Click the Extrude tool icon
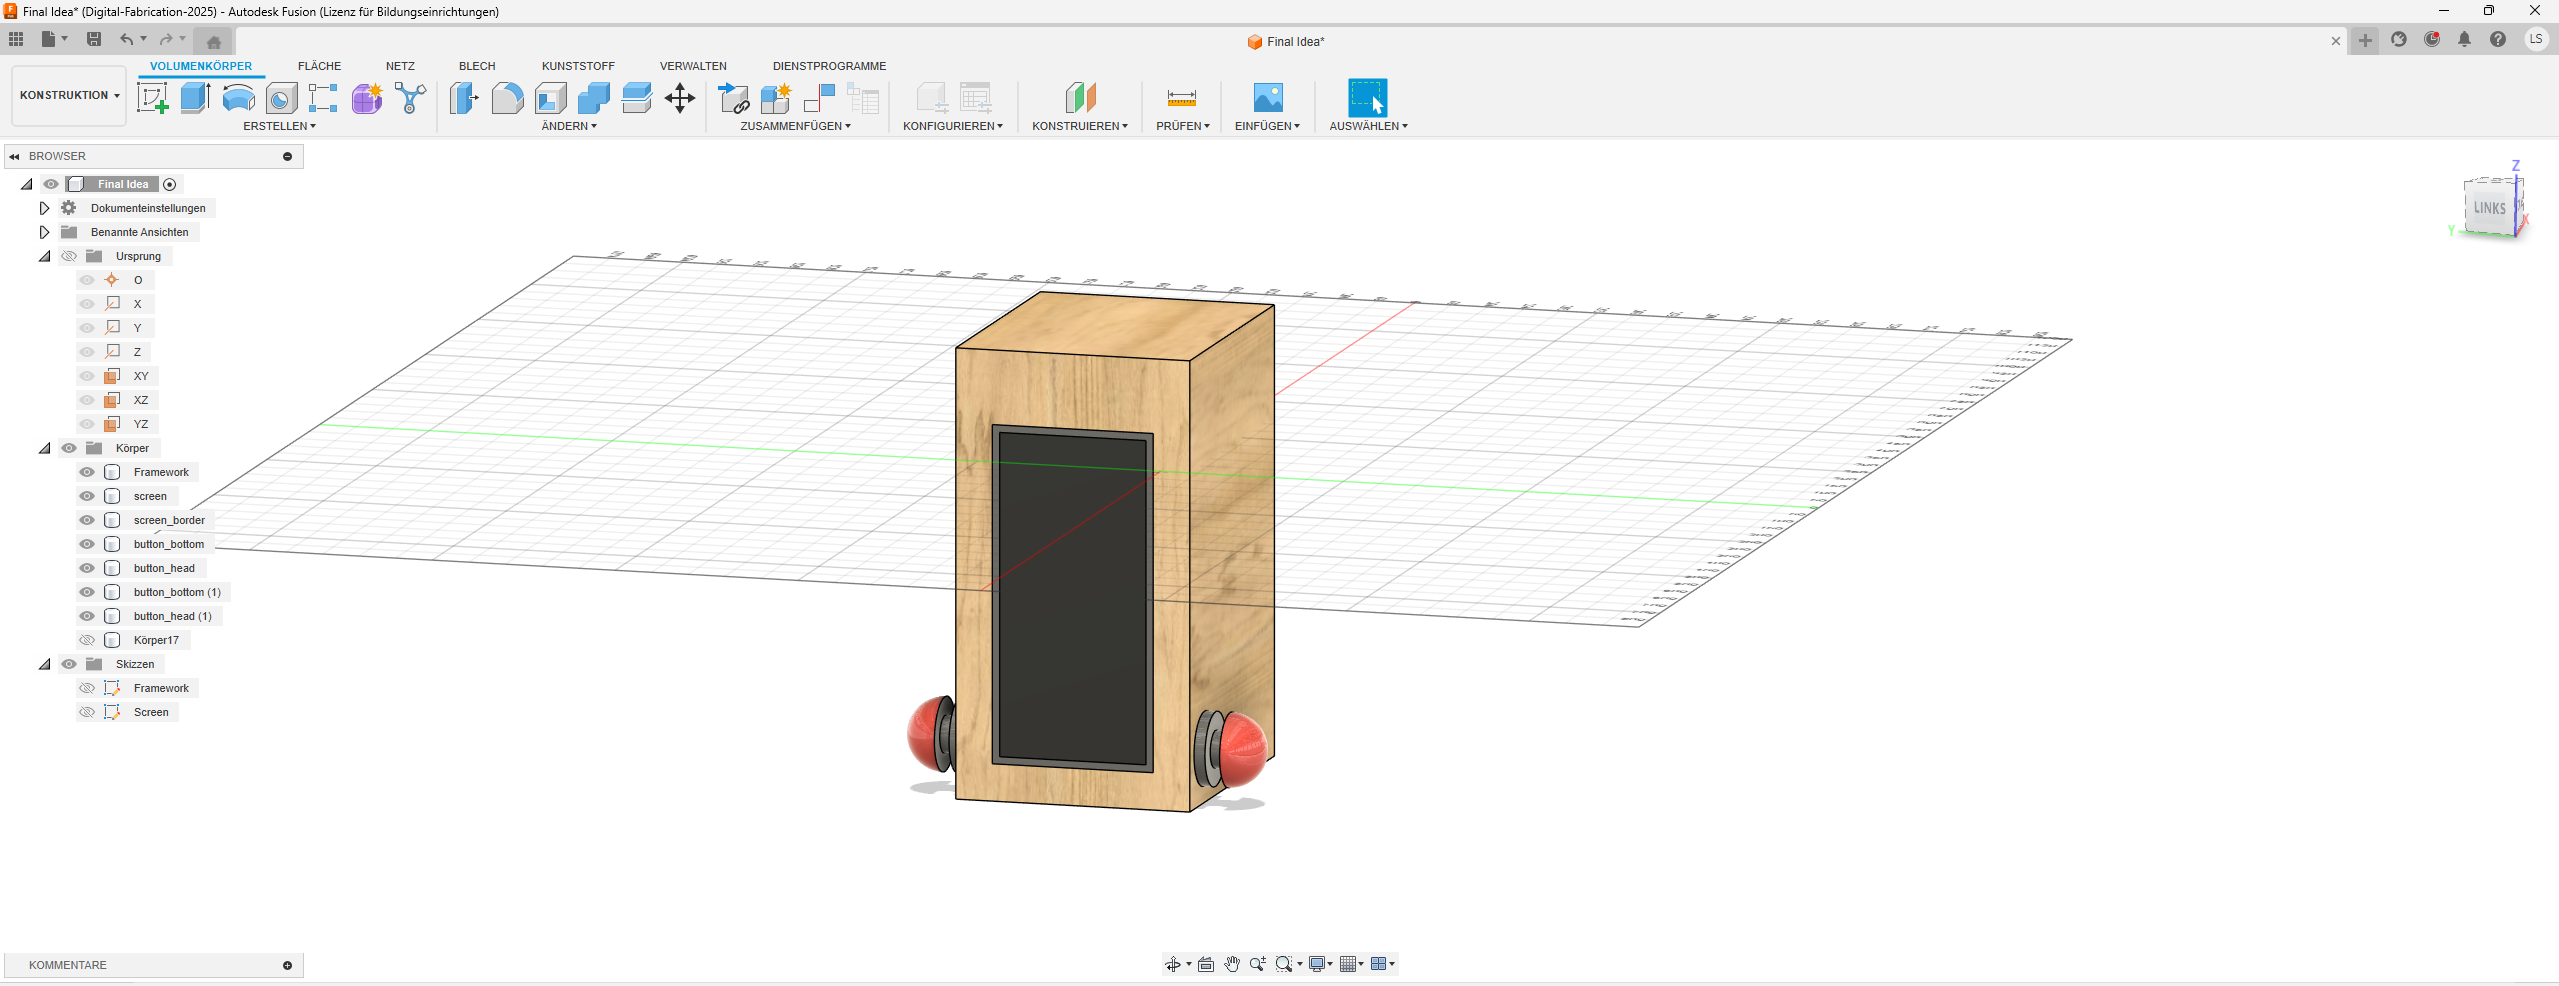Image resolution: width=2559 pixels, height=986 pixels. (195, 98)
